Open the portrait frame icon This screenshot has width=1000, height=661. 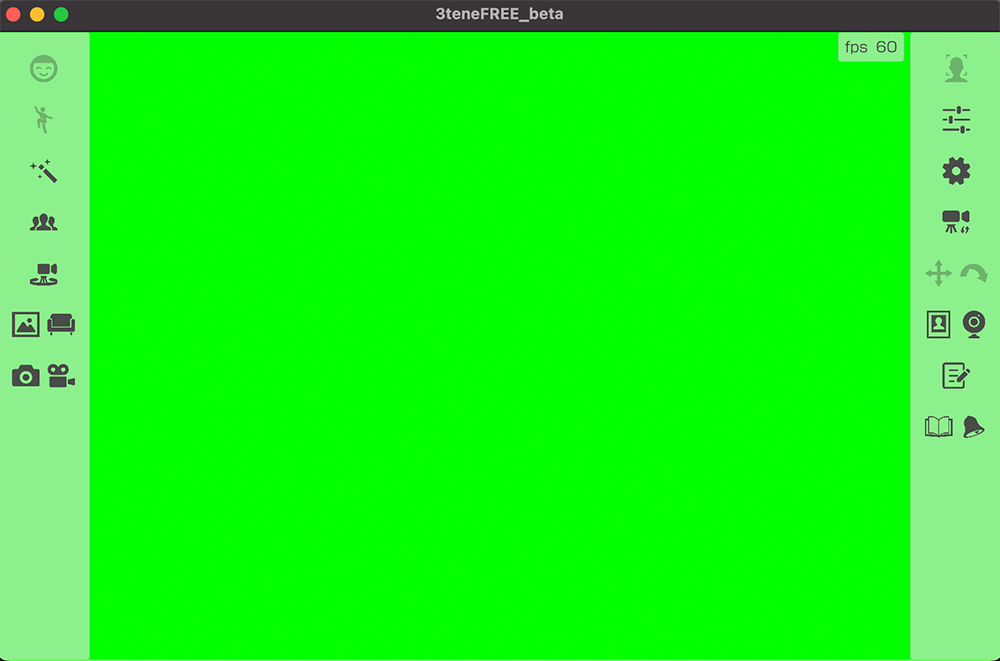938,324
